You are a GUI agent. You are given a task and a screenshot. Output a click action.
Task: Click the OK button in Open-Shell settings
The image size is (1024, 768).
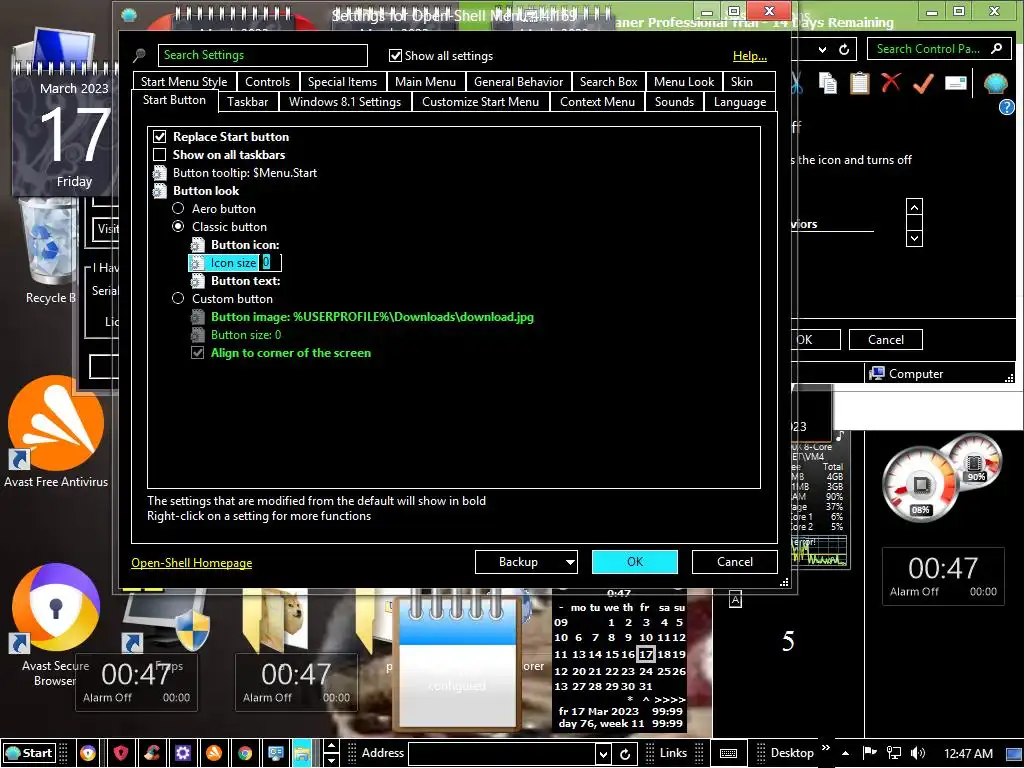635,562
